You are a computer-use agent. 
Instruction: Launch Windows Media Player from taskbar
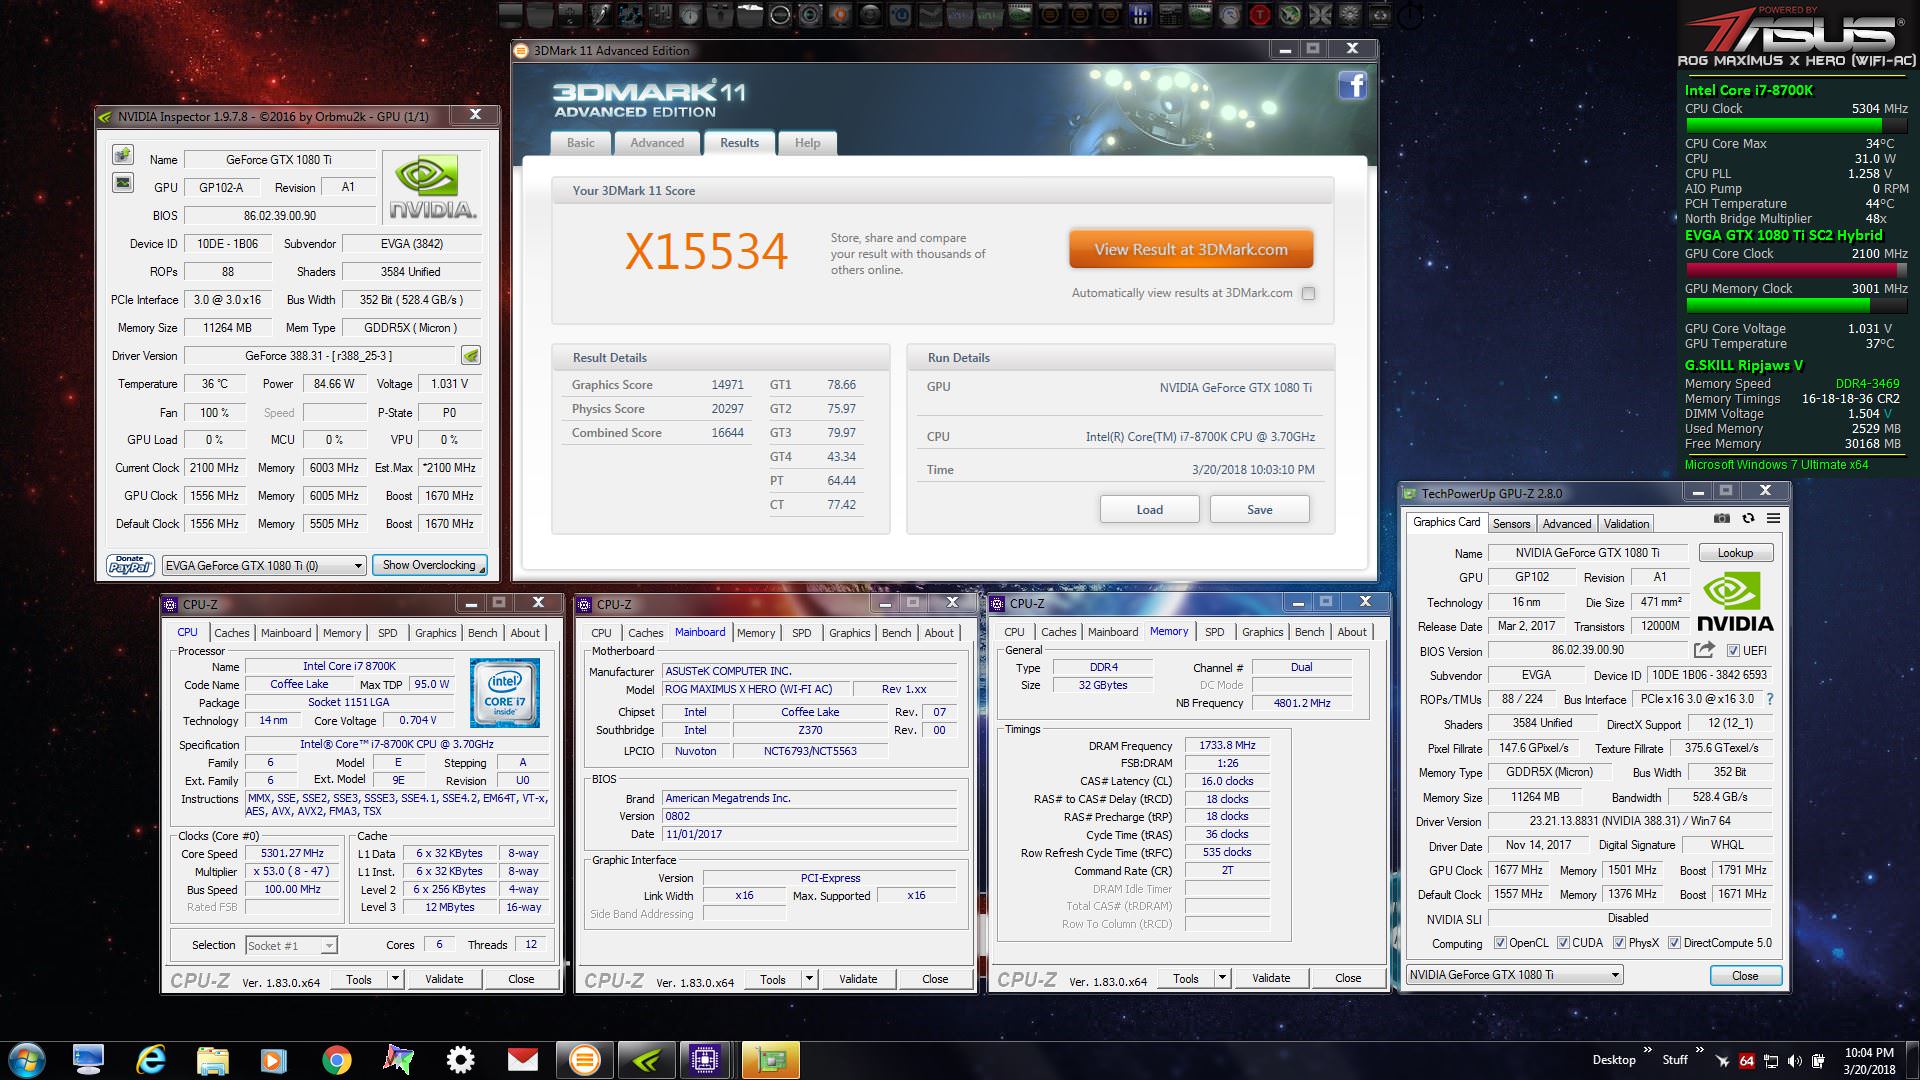[x=274, y=1060]
